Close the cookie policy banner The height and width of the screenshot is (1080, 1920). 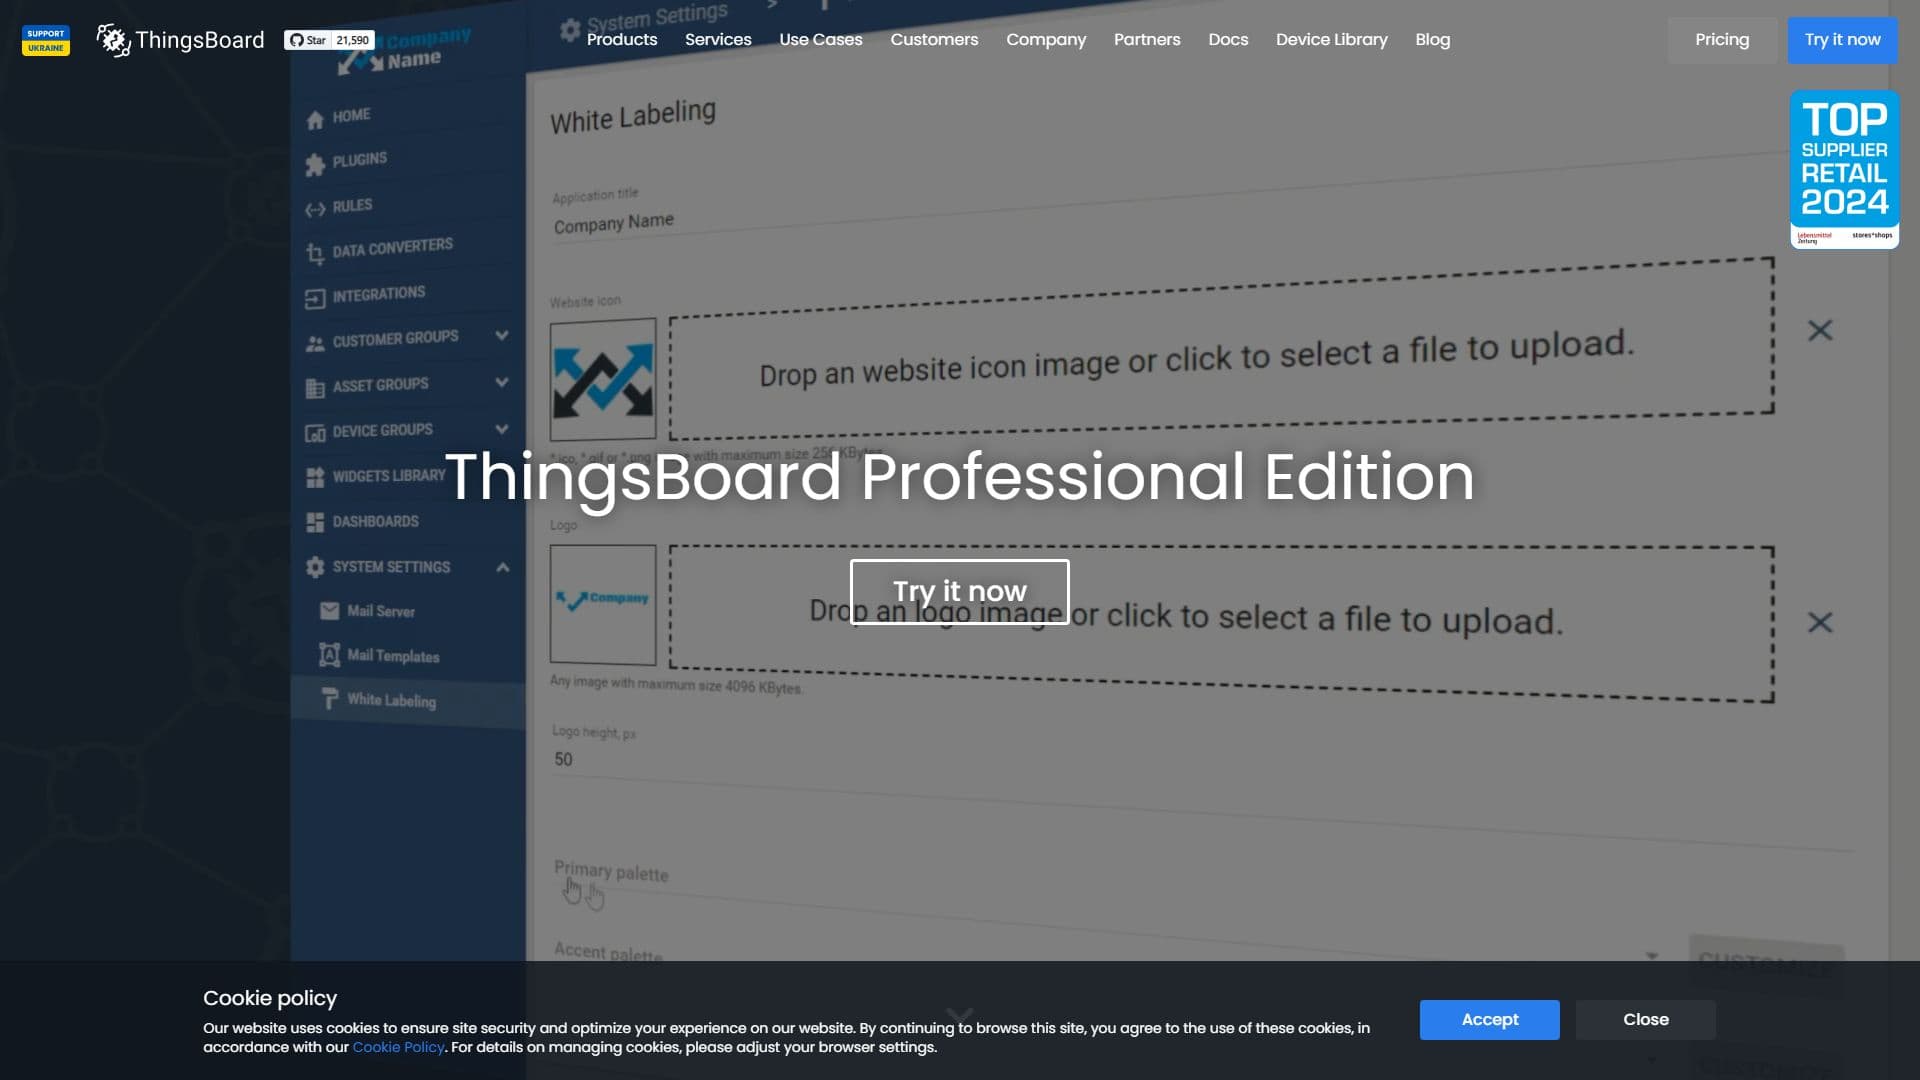click(1646, 1020)
